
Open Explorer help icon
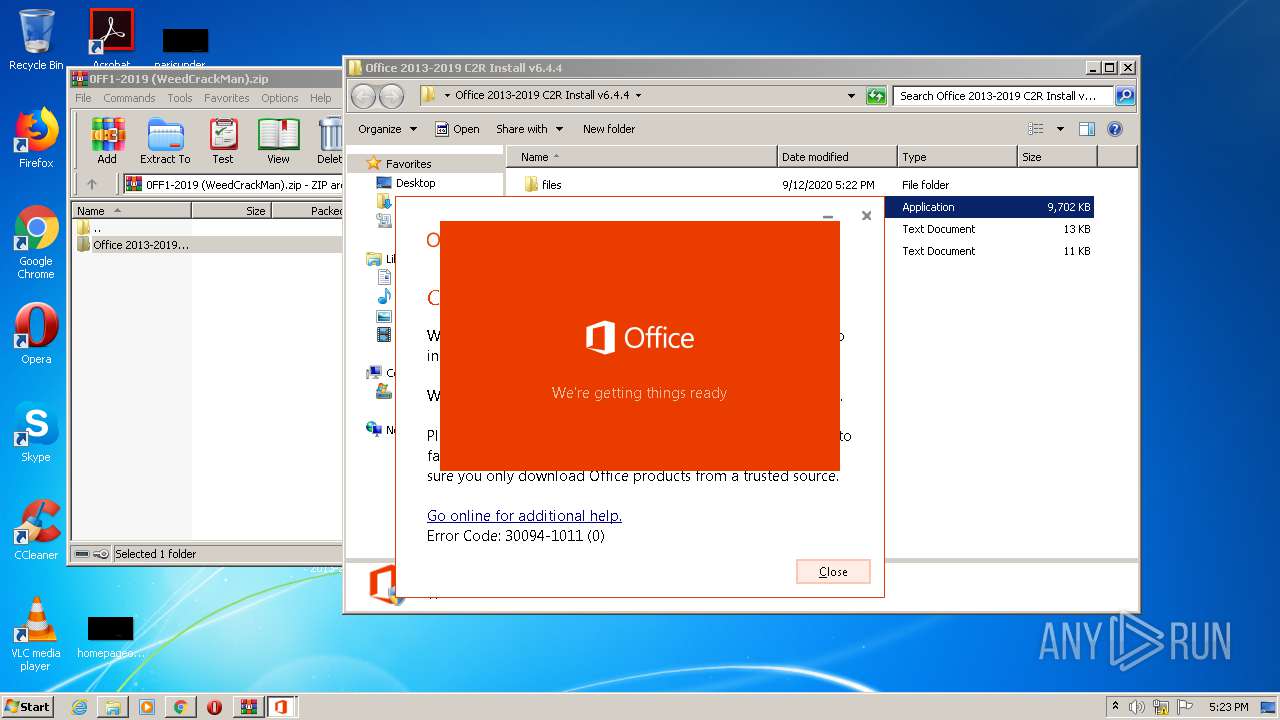[x=1115, y=129]
